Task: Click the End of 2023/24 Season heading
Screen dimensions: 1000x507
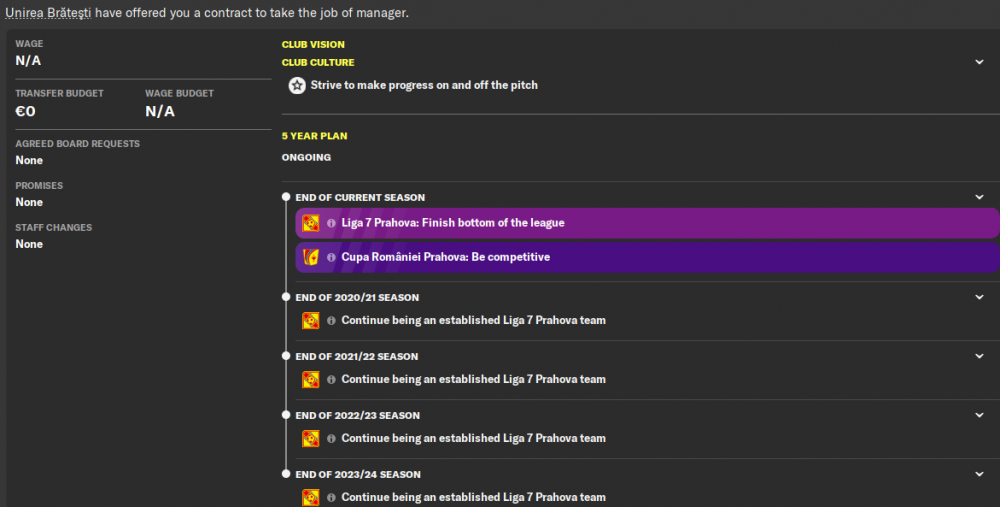Action: pos(358,474)
